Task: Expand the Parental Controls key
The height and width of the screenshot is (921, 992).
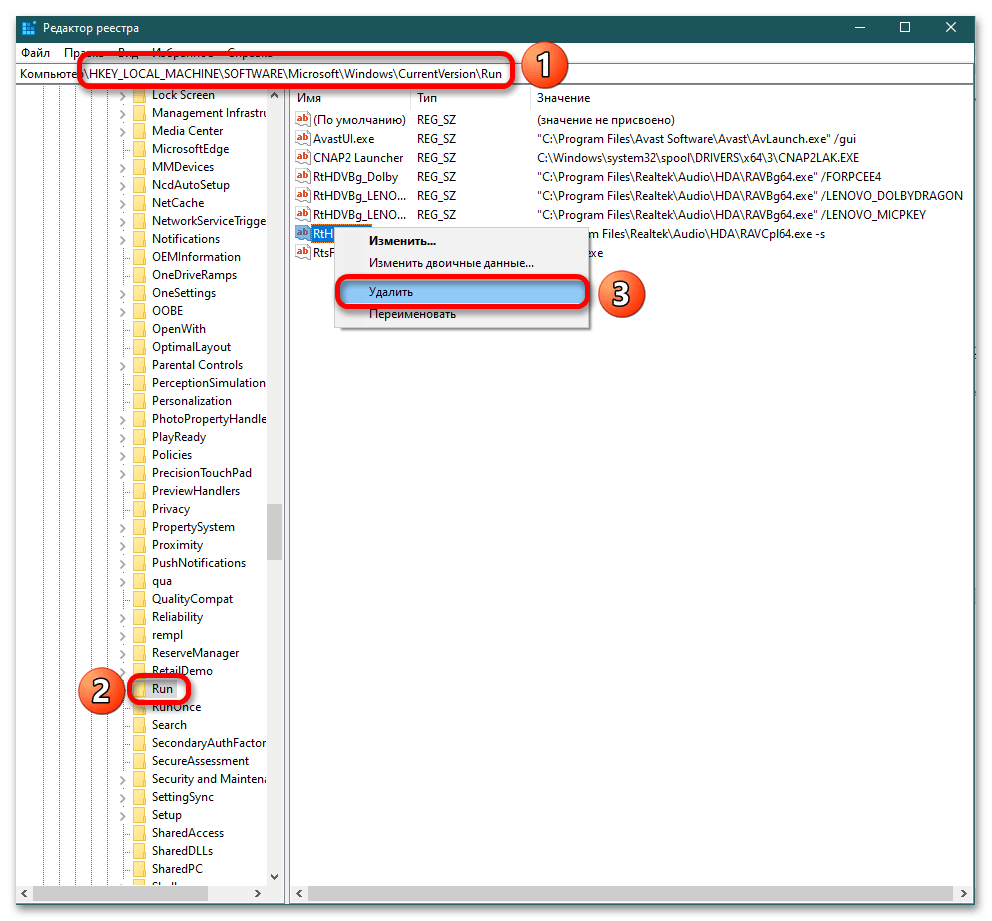Action: 123,366
